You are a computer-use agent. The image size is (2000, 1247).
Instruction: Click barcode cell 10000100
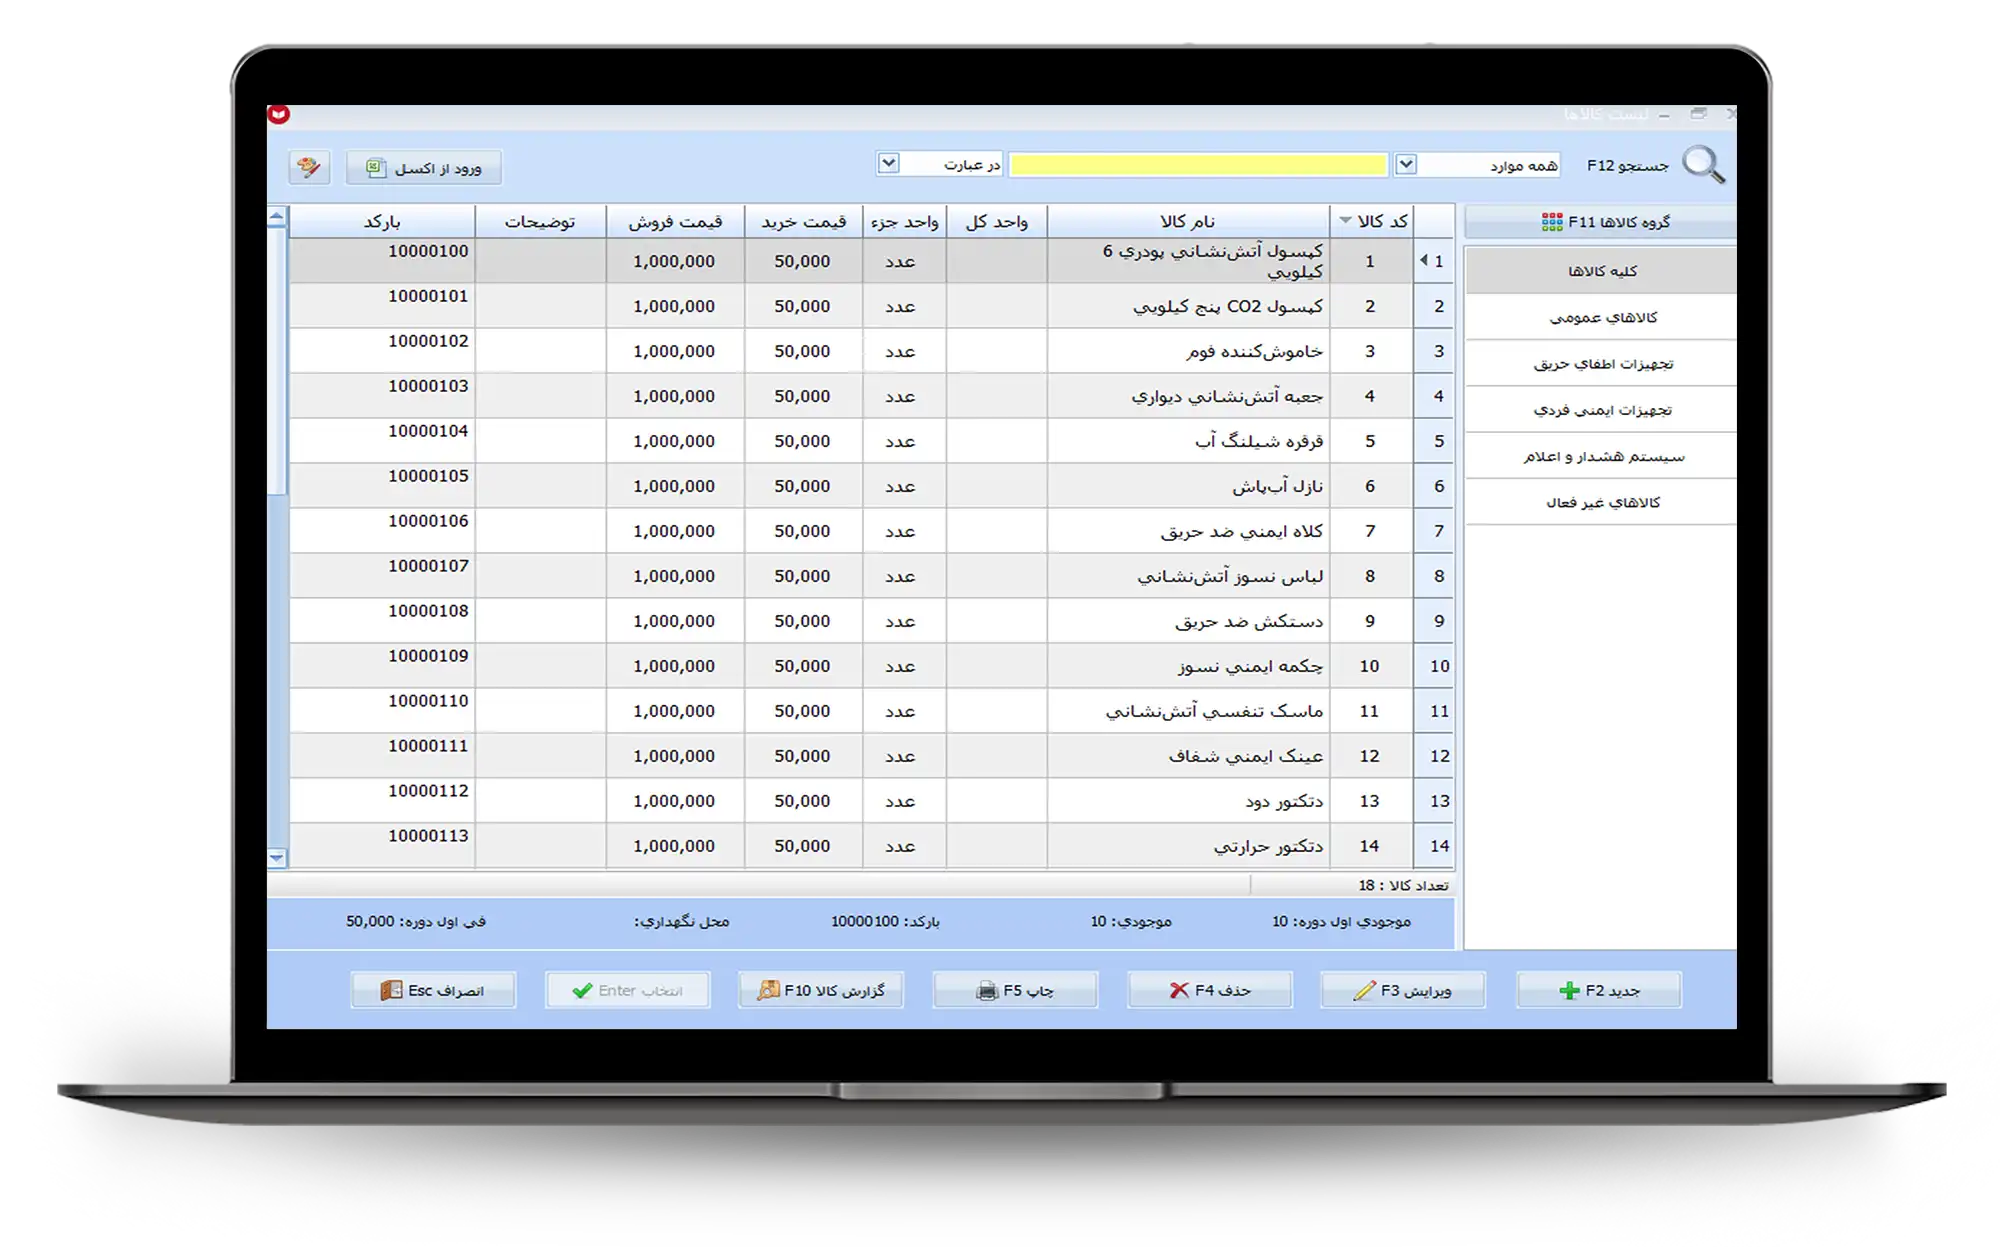point(382,261)
